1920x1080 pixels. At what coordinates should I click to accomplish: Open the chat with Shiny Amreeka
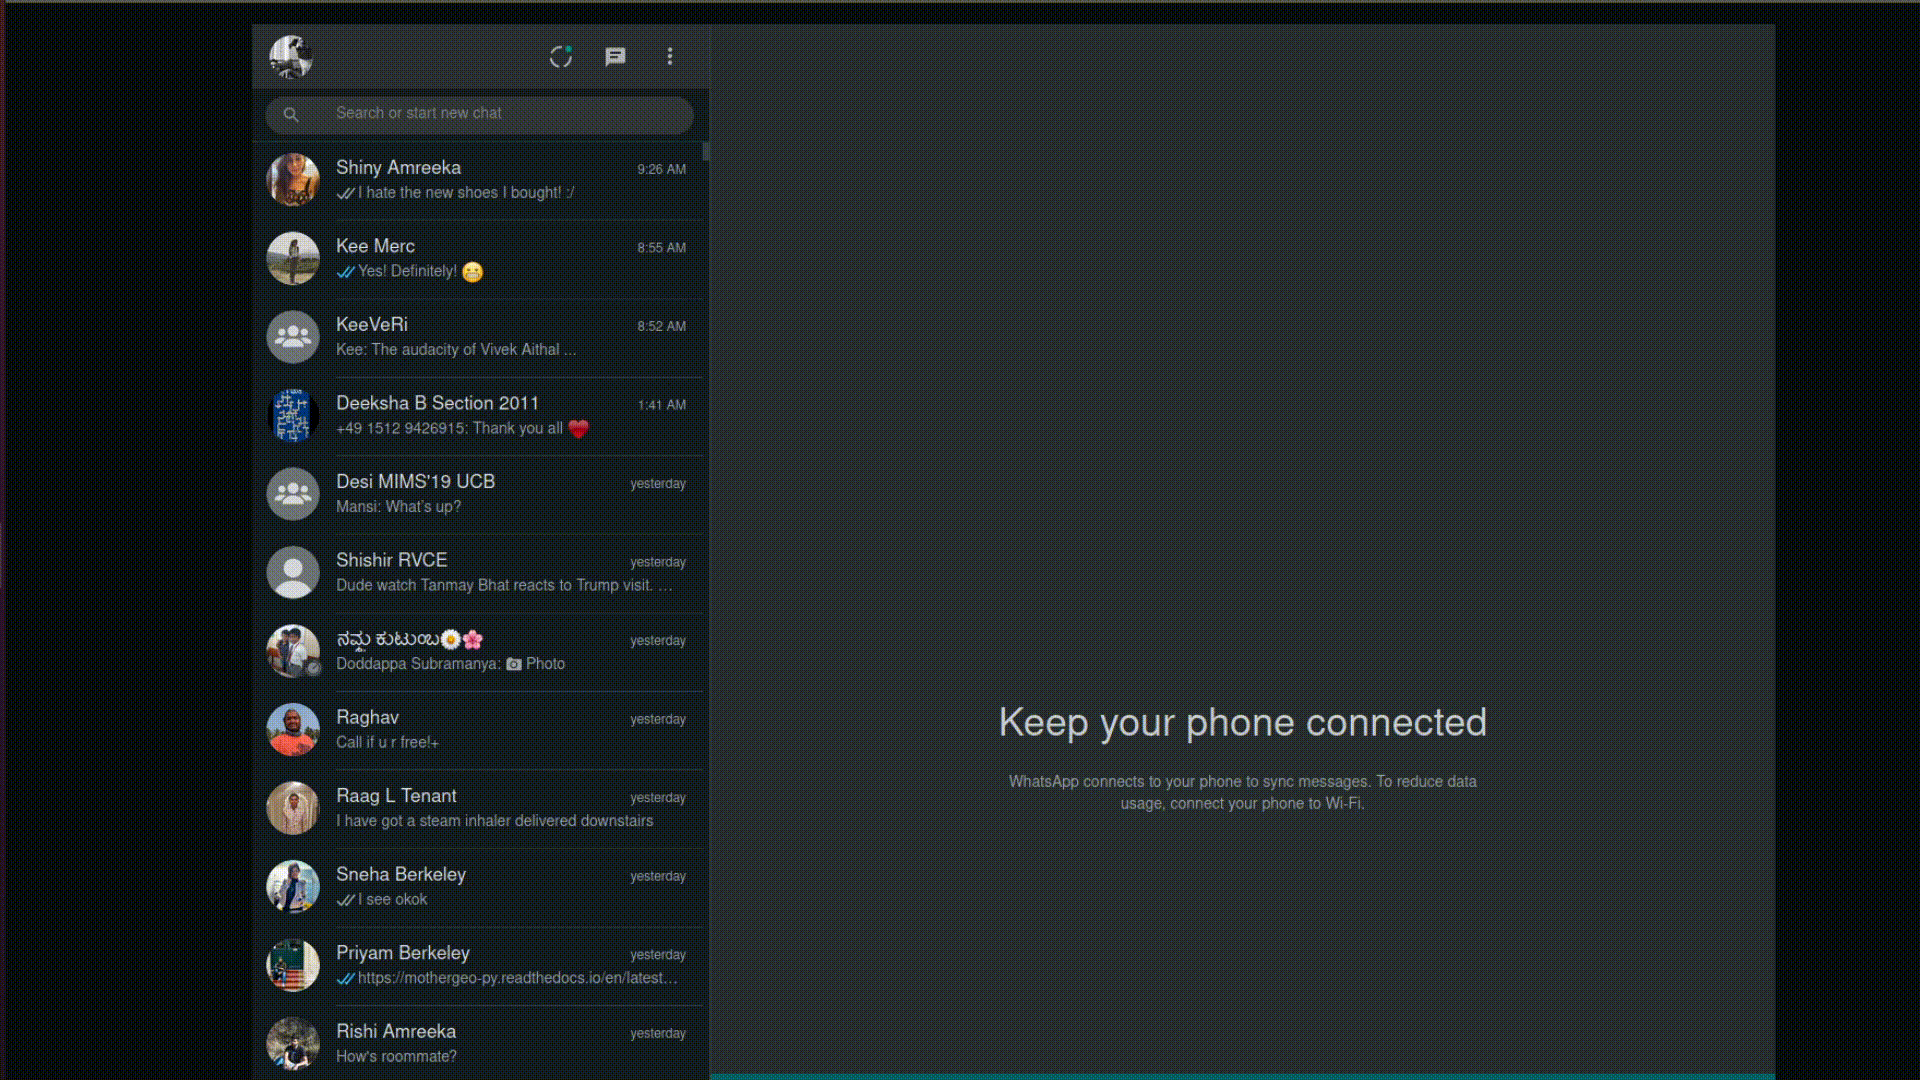pyautogui.click(x=480, y=180)
